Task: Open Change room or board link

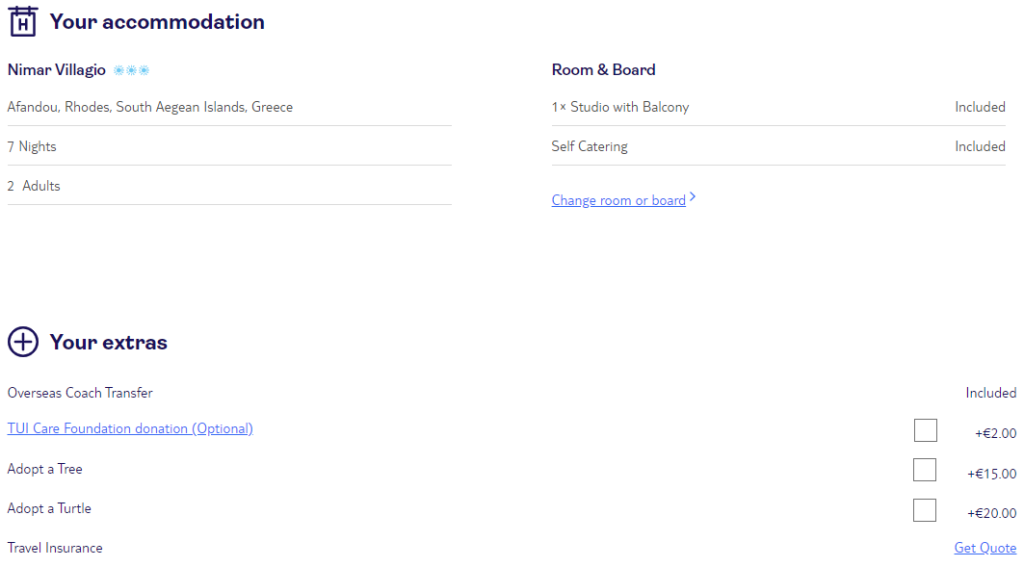Action: (x=618, y=200)
